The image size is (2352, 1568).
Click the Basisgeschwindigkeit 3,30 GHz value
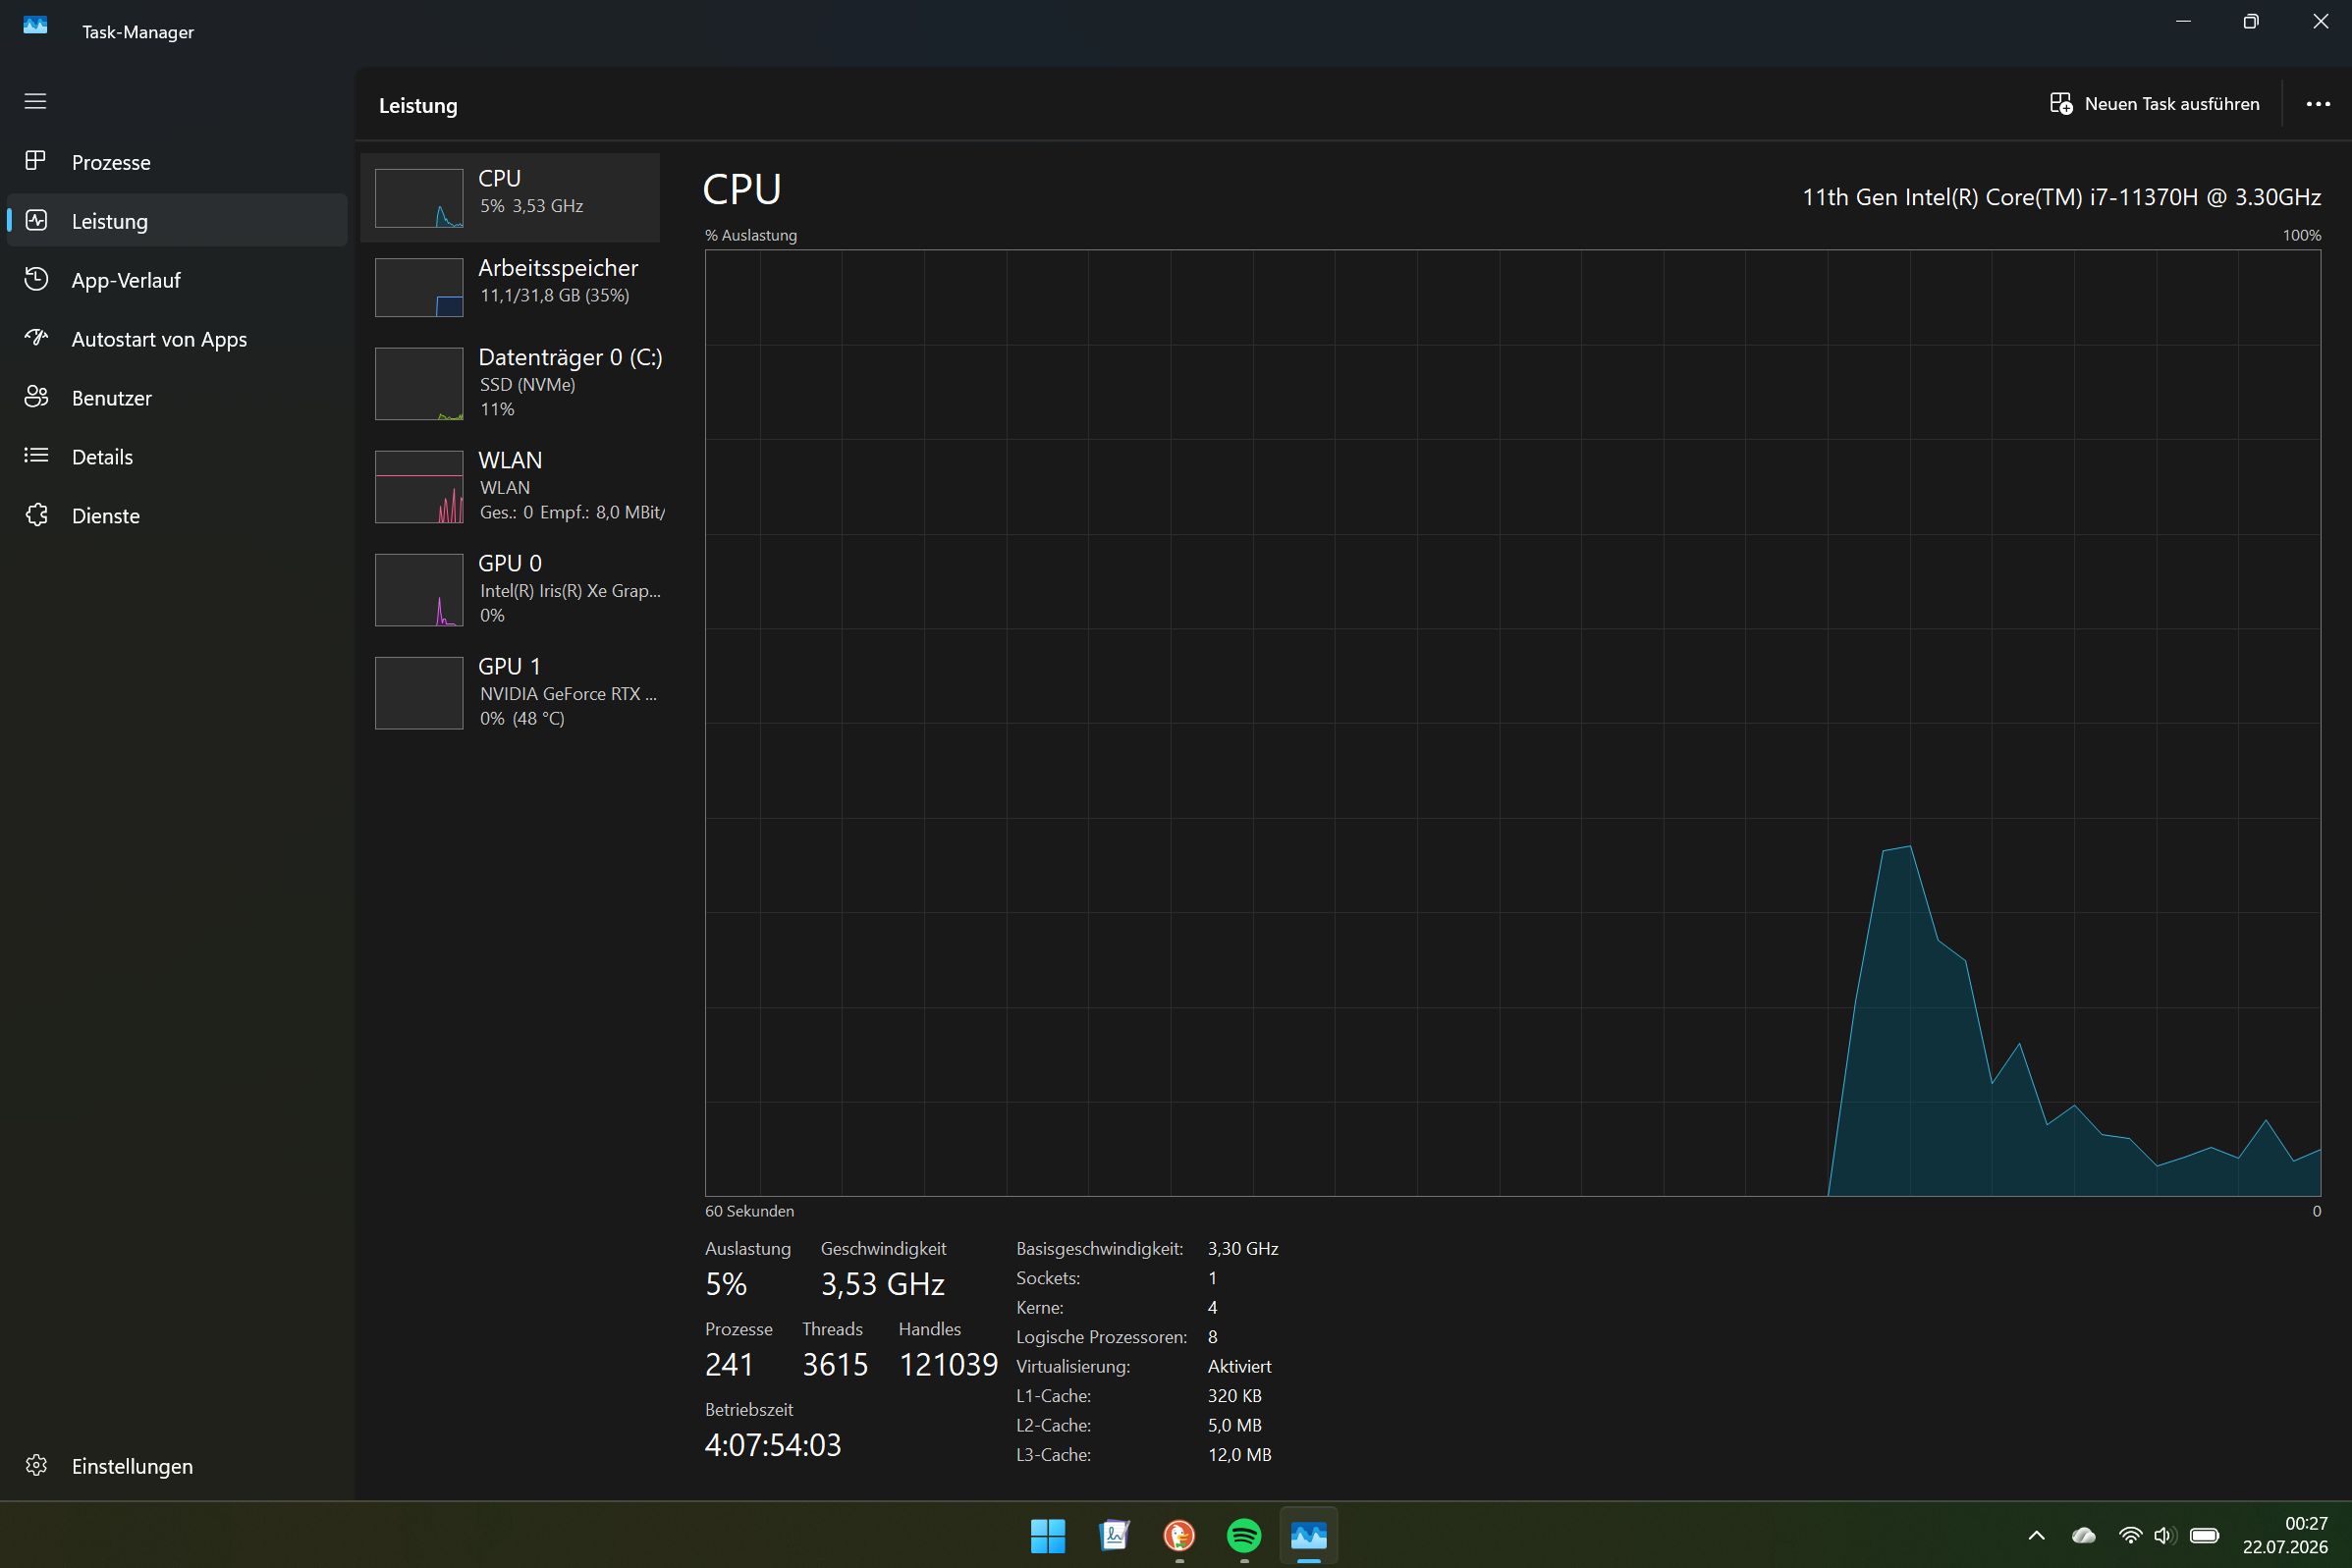click(x=1243, y=1248)
